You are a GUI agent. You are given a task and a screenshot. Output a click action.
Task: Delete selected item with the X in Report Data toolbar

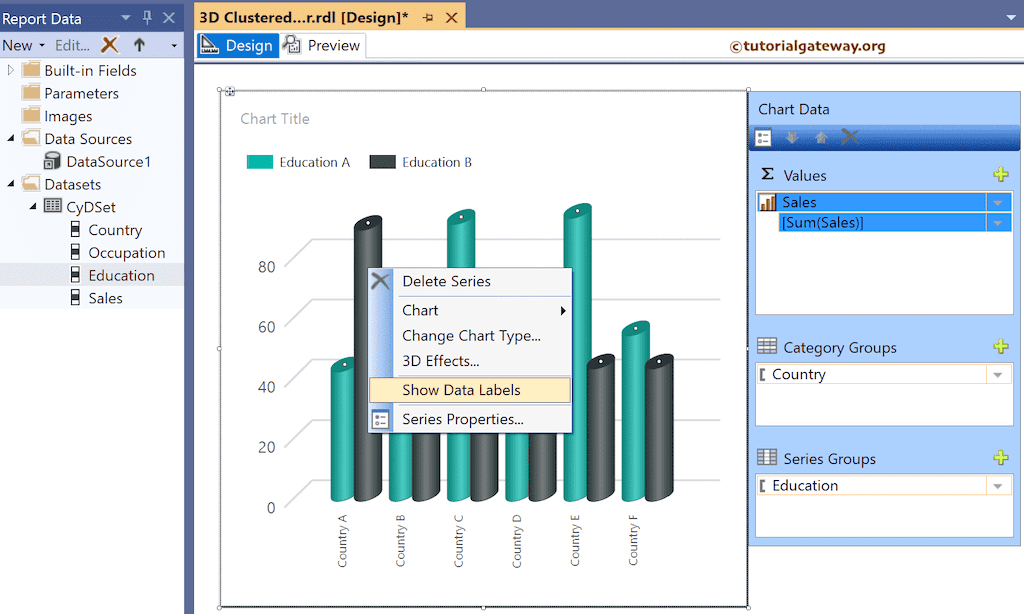coord(108,45)
